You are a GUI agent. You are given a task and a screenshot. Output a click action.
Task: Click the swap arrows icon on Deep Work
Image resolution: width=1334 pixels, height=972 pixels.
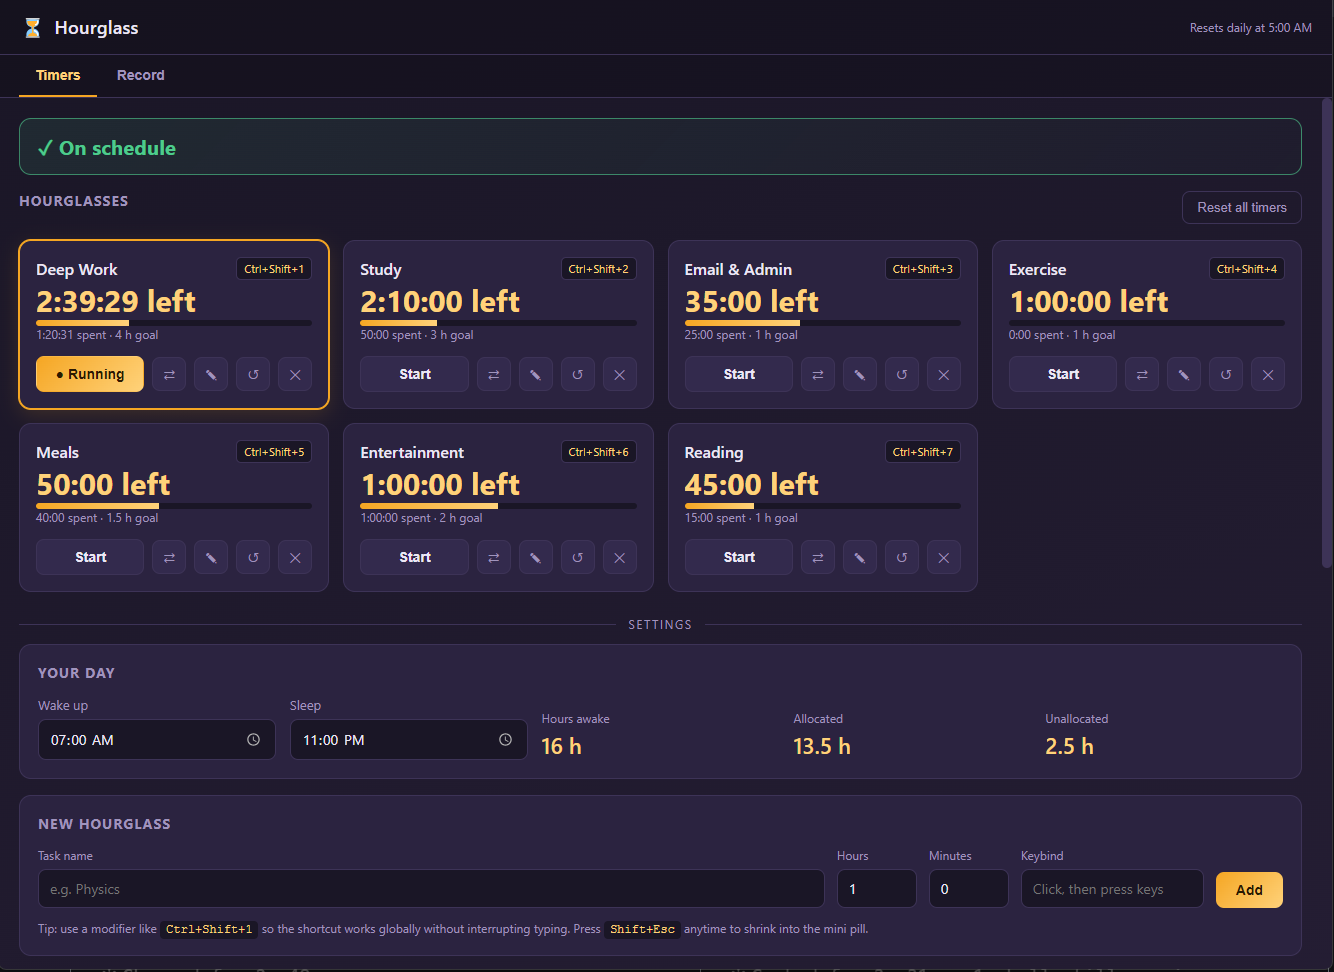169,375
